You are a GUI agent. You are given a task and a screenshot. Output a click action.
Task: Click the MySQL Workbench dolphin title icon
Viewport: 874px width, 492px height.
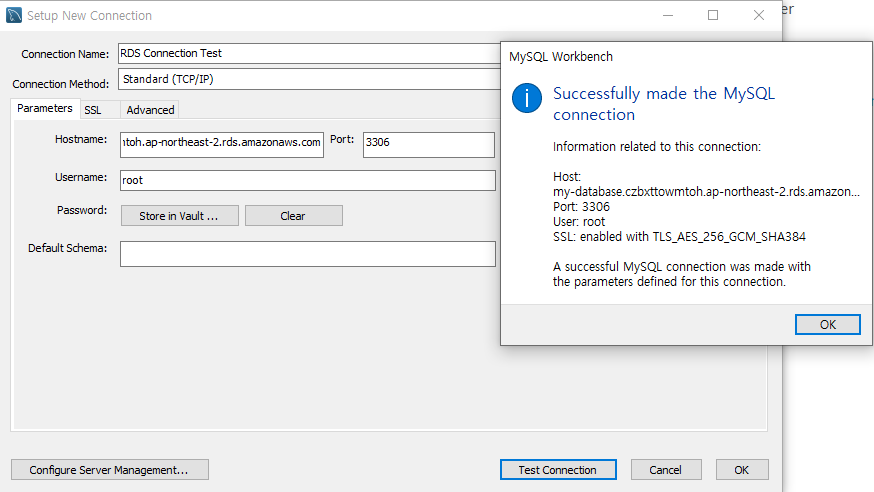[14, 15]
